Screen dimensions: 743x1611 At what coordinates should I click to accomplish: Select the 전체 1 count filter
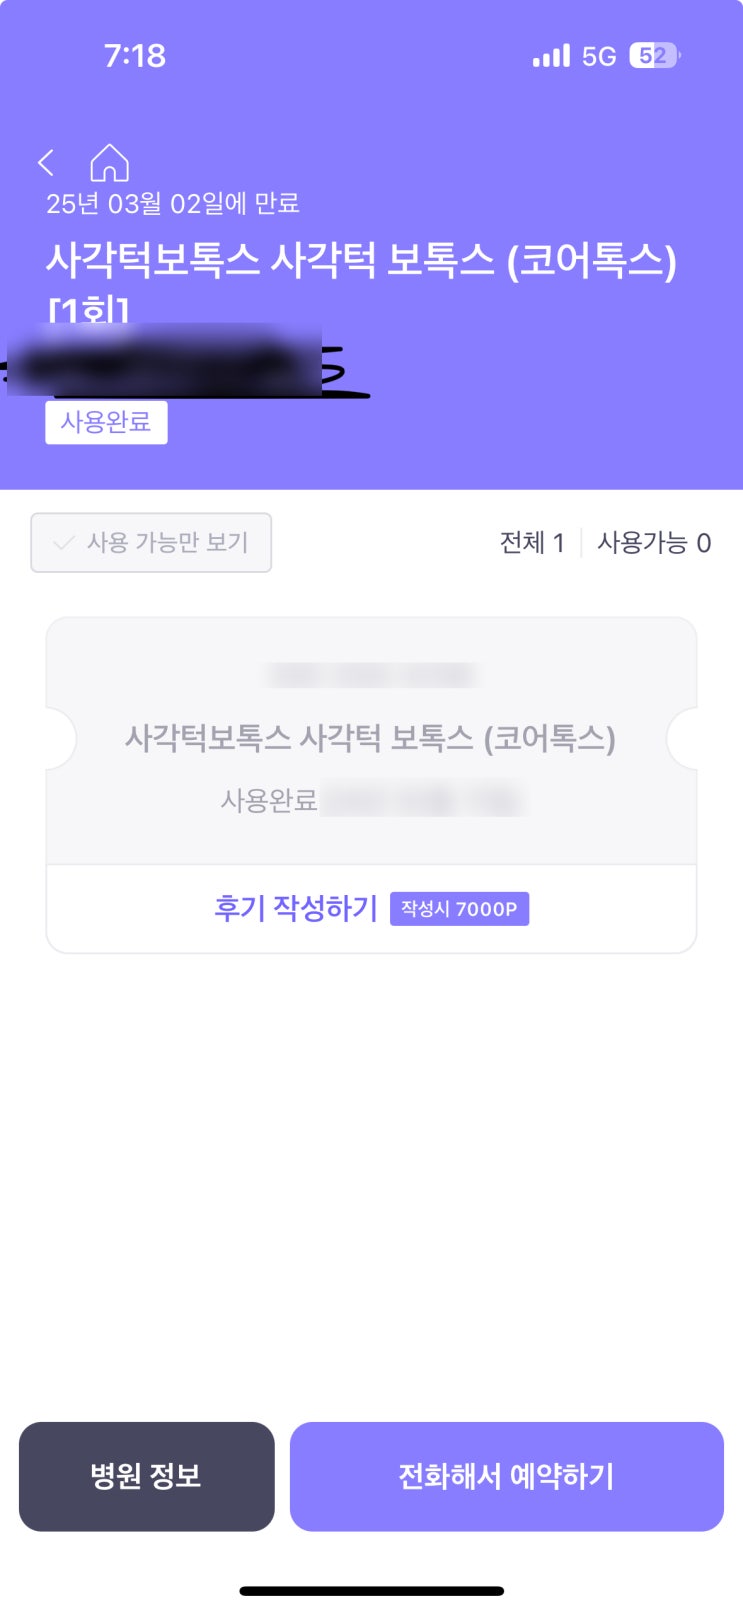coord(532,543)
